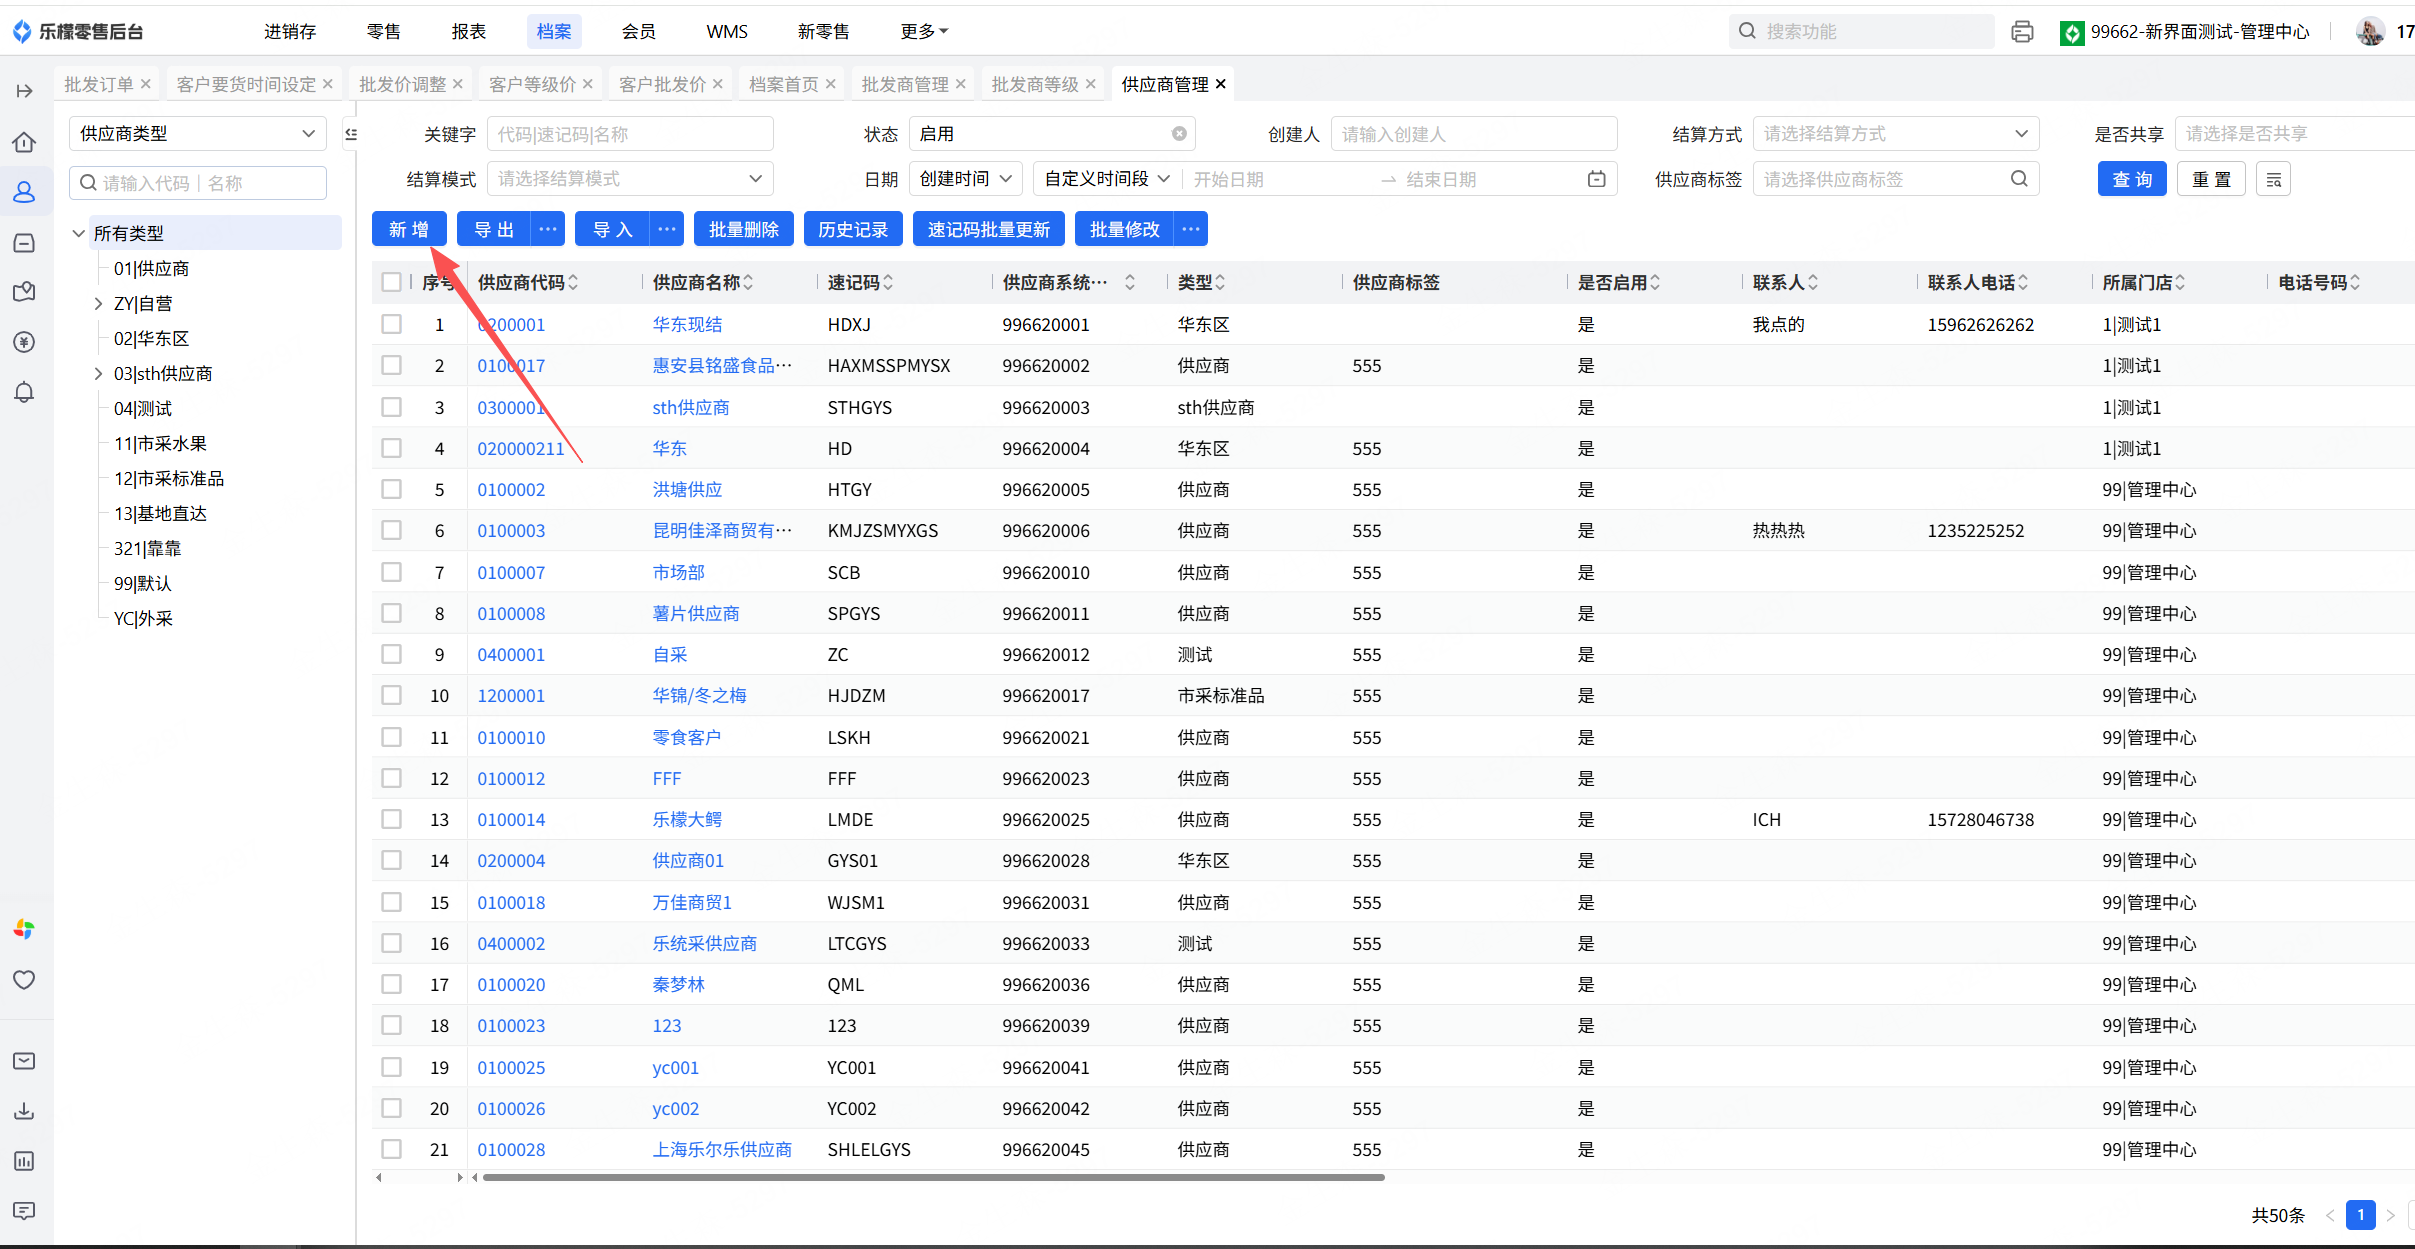Image resolution: width=2415 pixels, height=1249 pixels.
Task: Open the 结算方式 dropdown
Action: point(1895,134)
